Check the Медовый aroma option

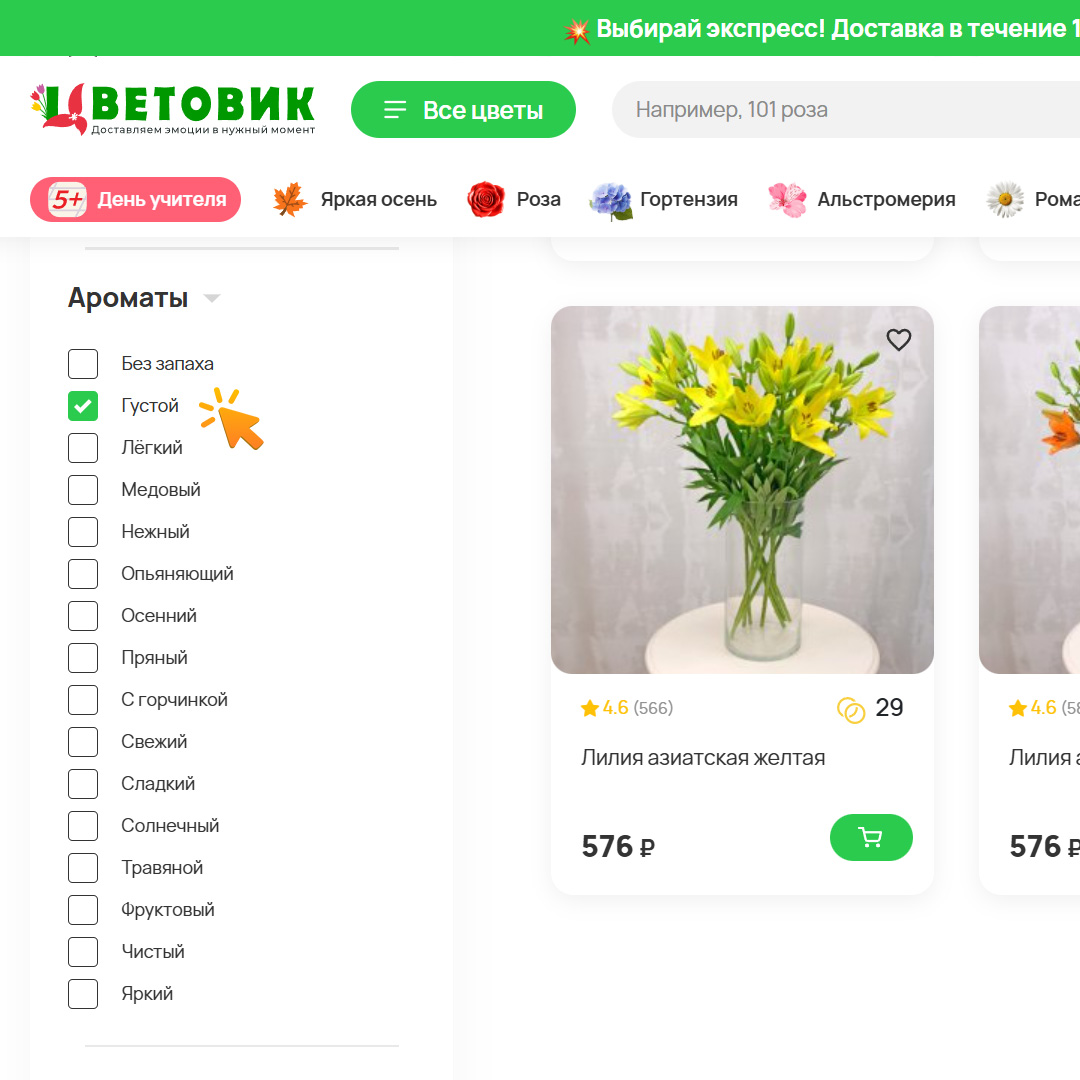coord(83,490)
